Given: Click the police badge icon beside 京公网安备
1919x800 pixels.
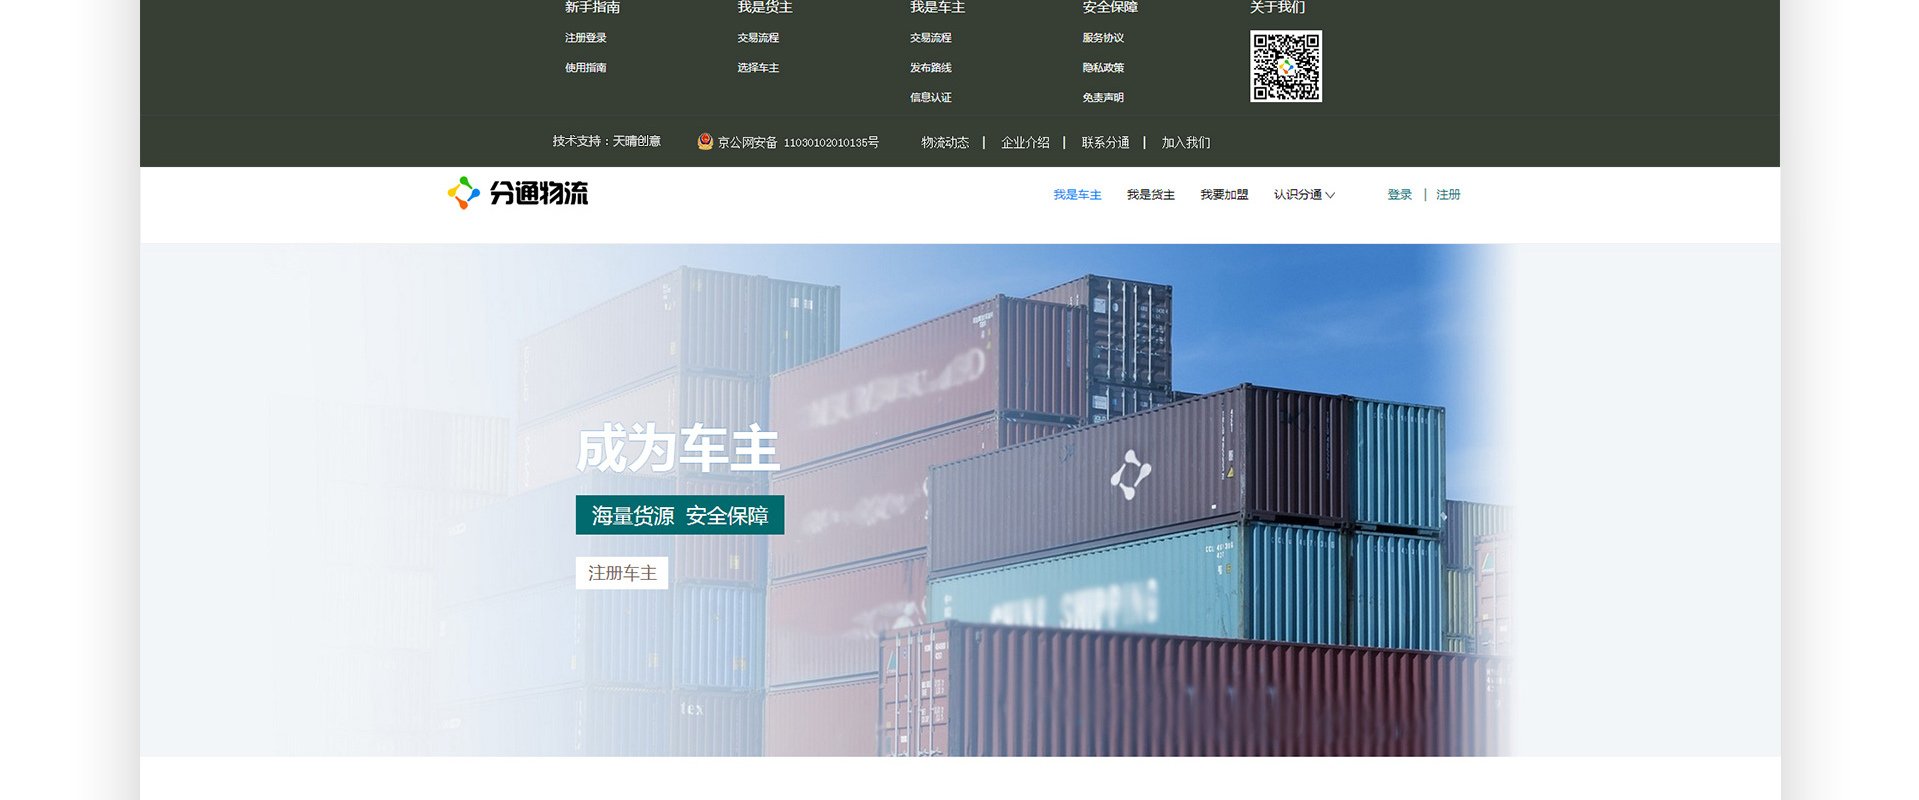Looking at the screenshot, I should (x=705, y=142).
